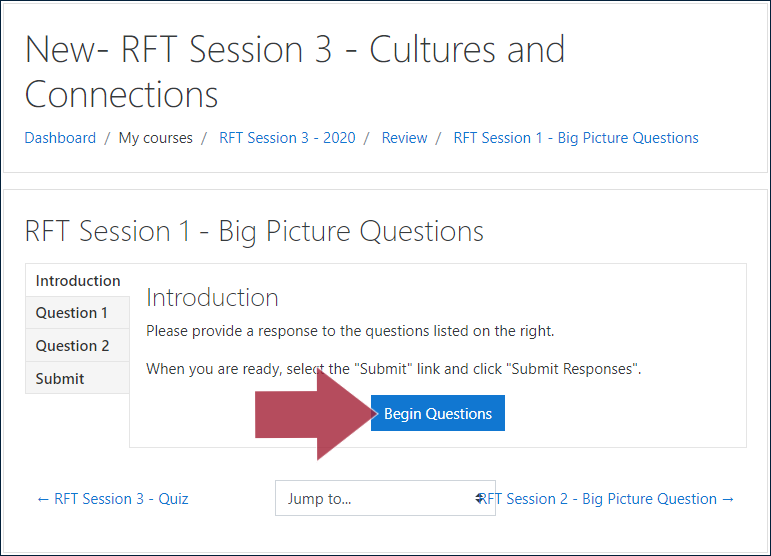
Task: Select the Introduction tab
Action: 78,280
